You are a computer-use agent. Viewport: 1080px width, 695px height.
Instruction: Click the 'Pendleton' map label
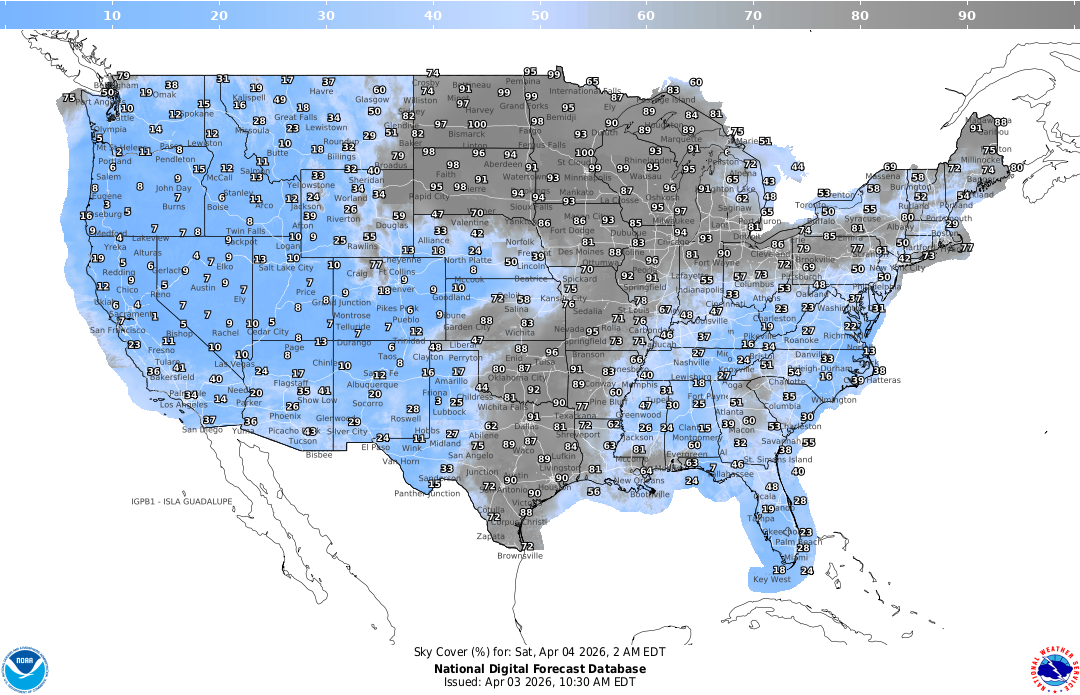(x=175, y=159)
